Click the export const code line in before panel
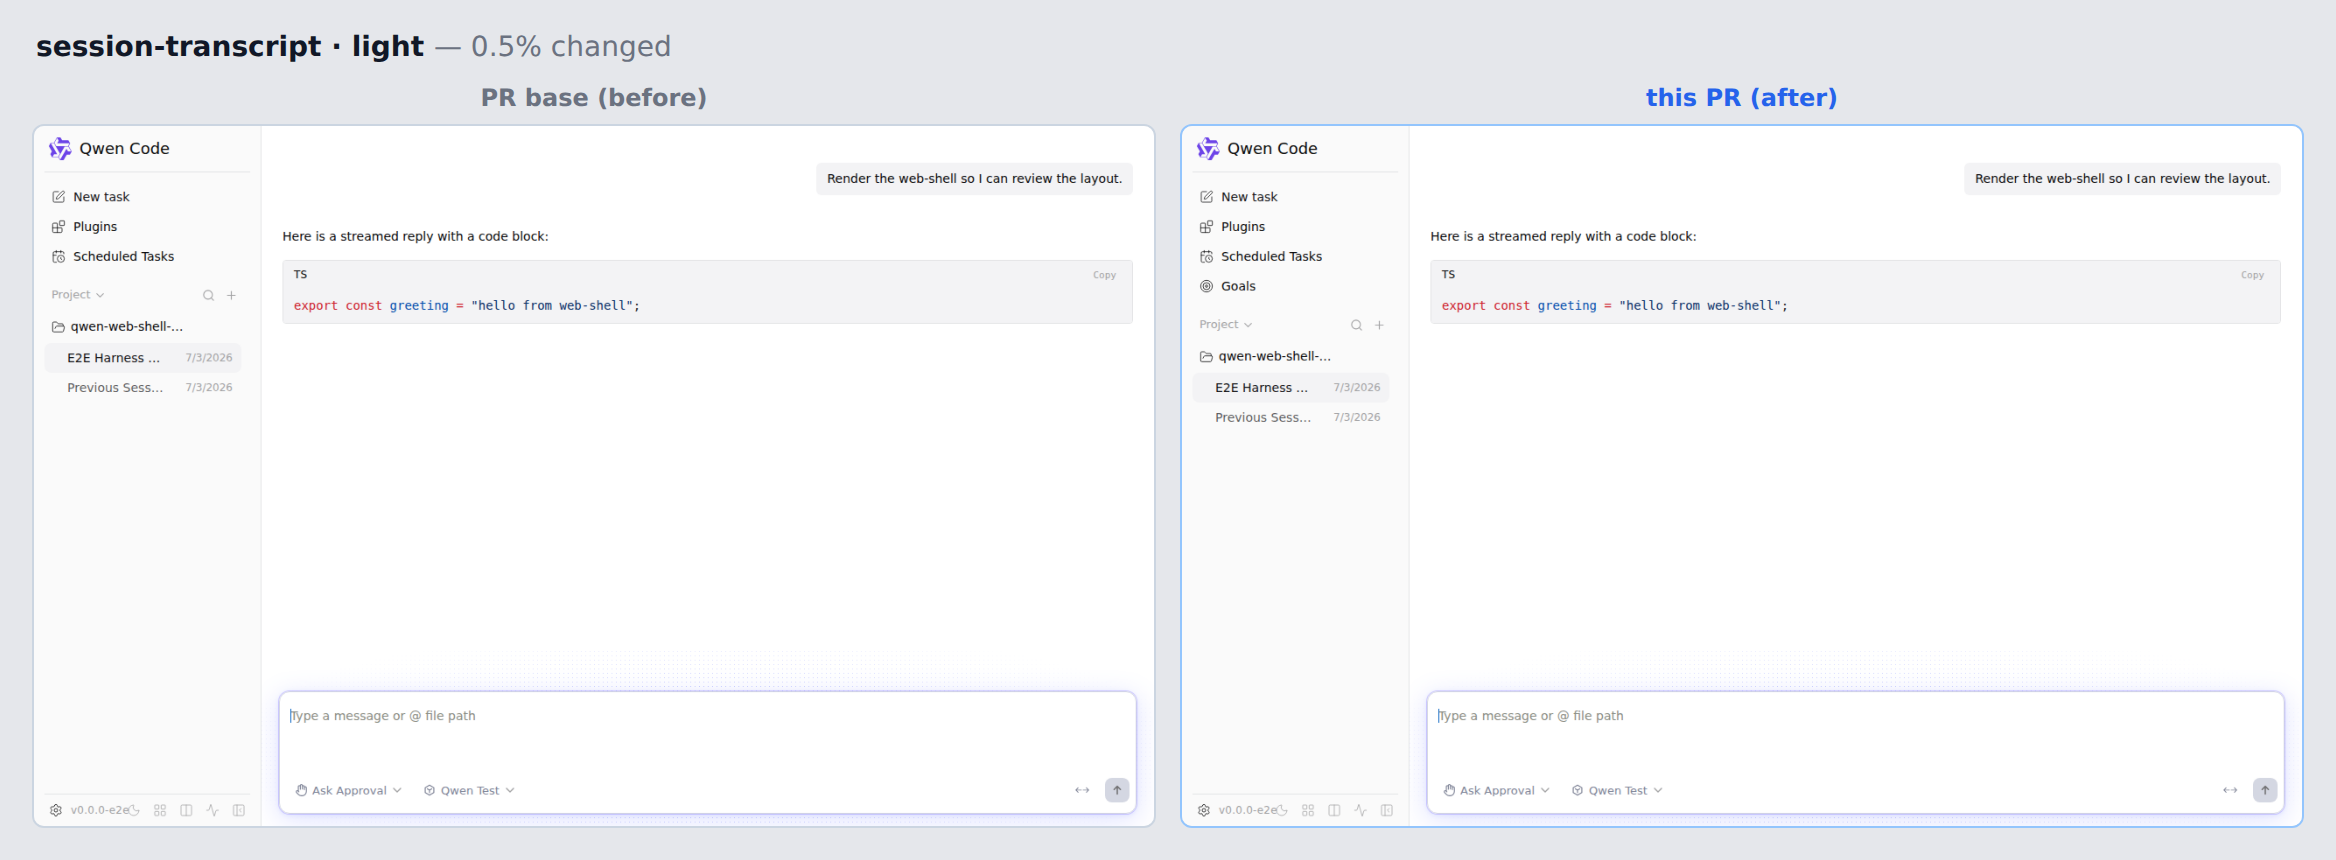The height and width of the screenshot is (860, 2336). 466,306
